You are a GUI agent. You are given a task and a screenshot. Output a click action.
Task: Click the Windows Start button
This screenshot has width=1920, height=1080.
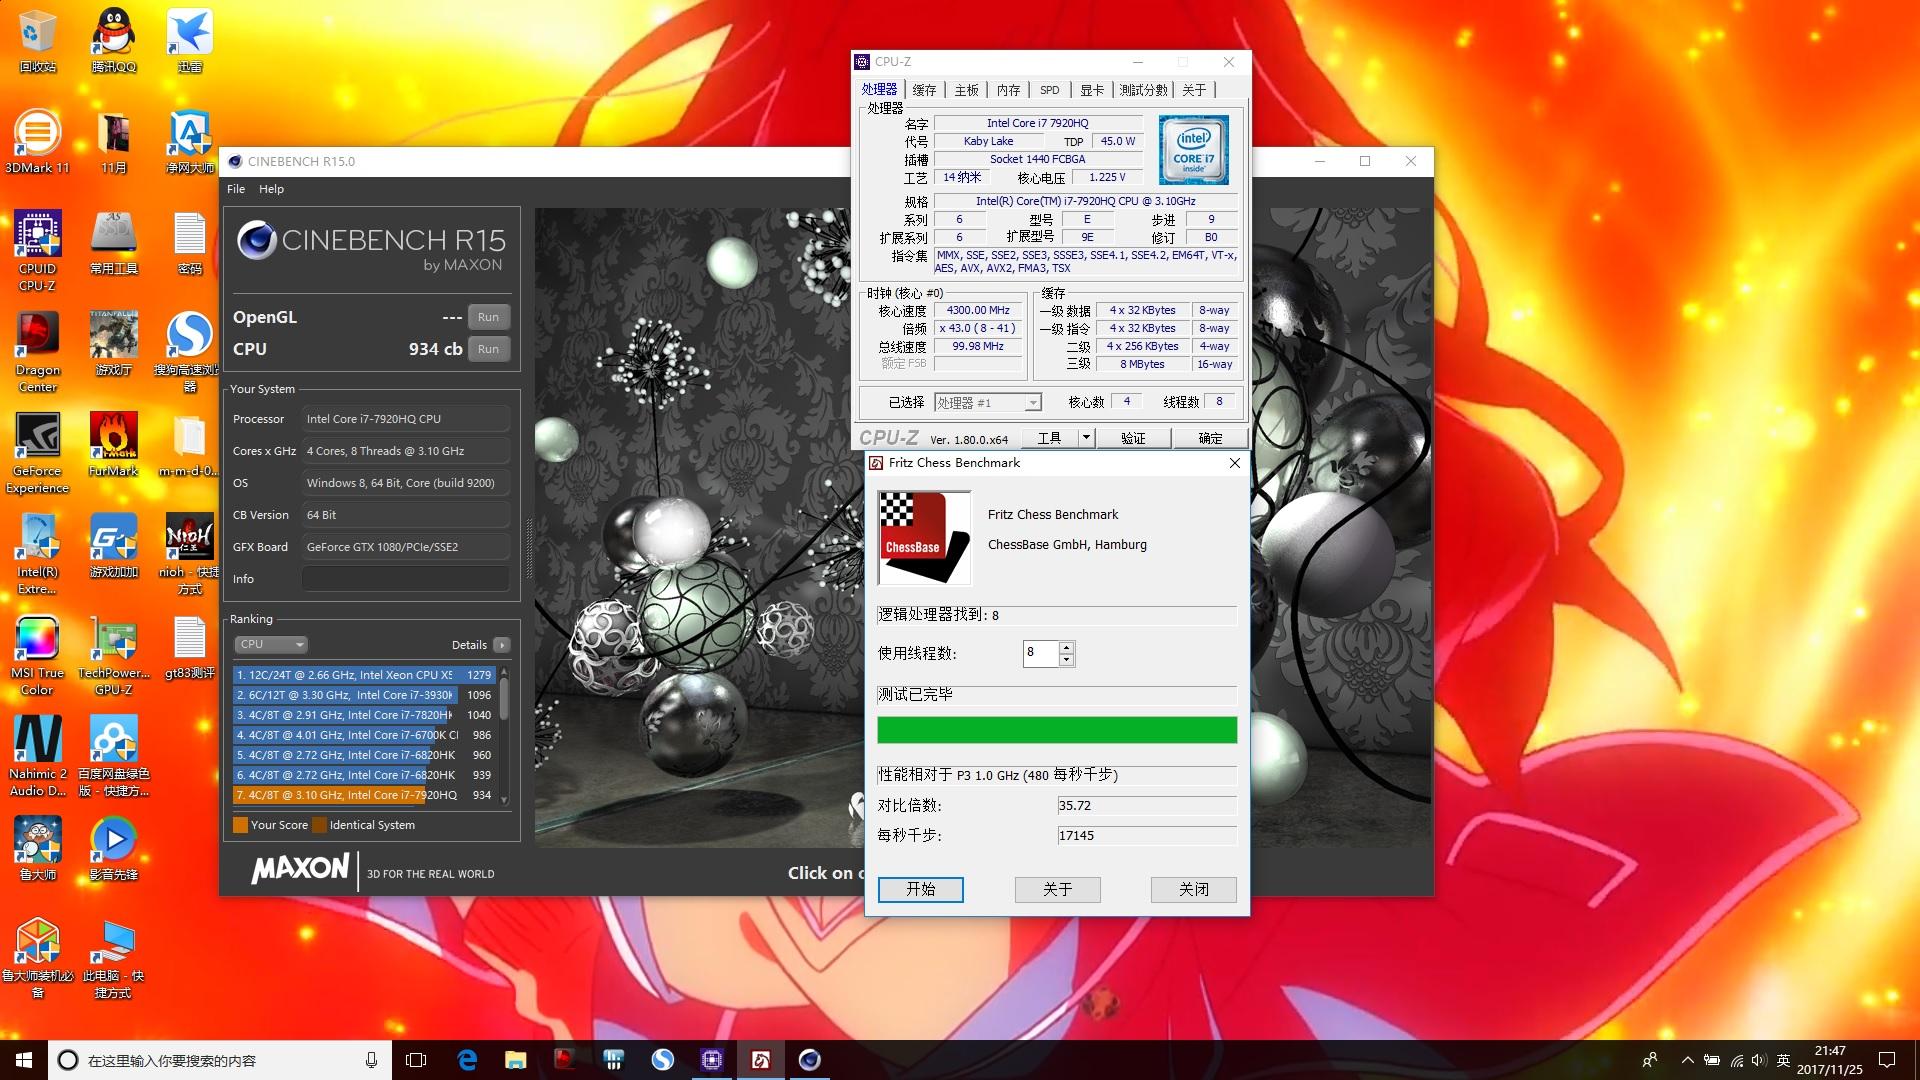[24, 1060]
